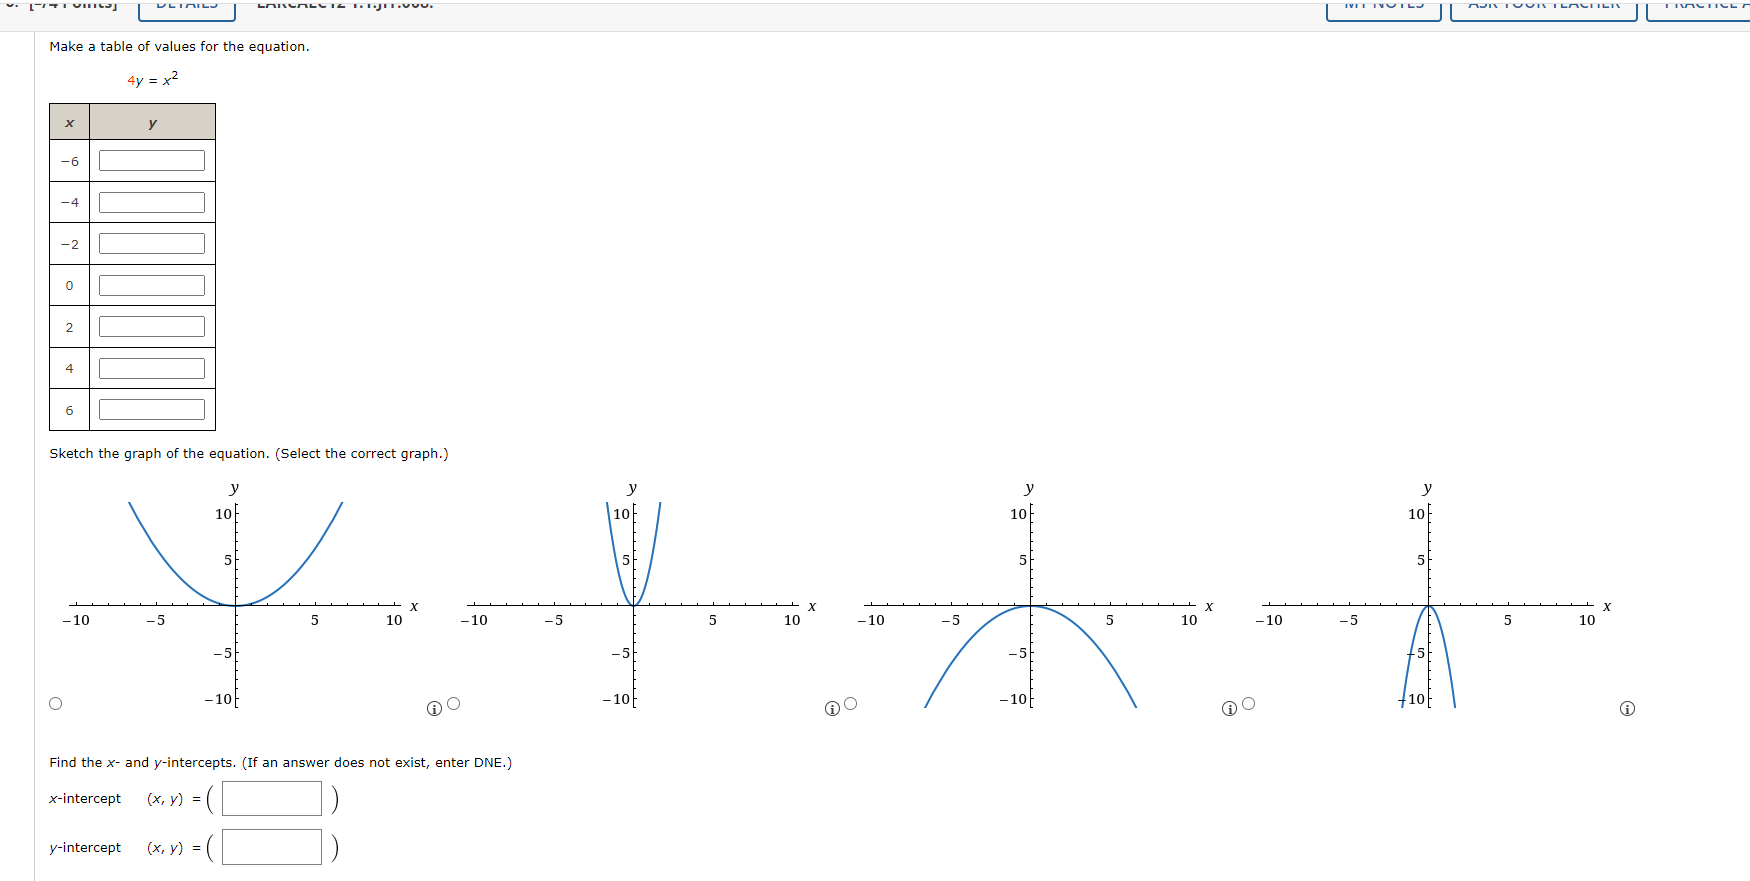Select the wide upward parabola graph option
The height and width of the screenshot is (881, 1750).
(x=56, y=703)
